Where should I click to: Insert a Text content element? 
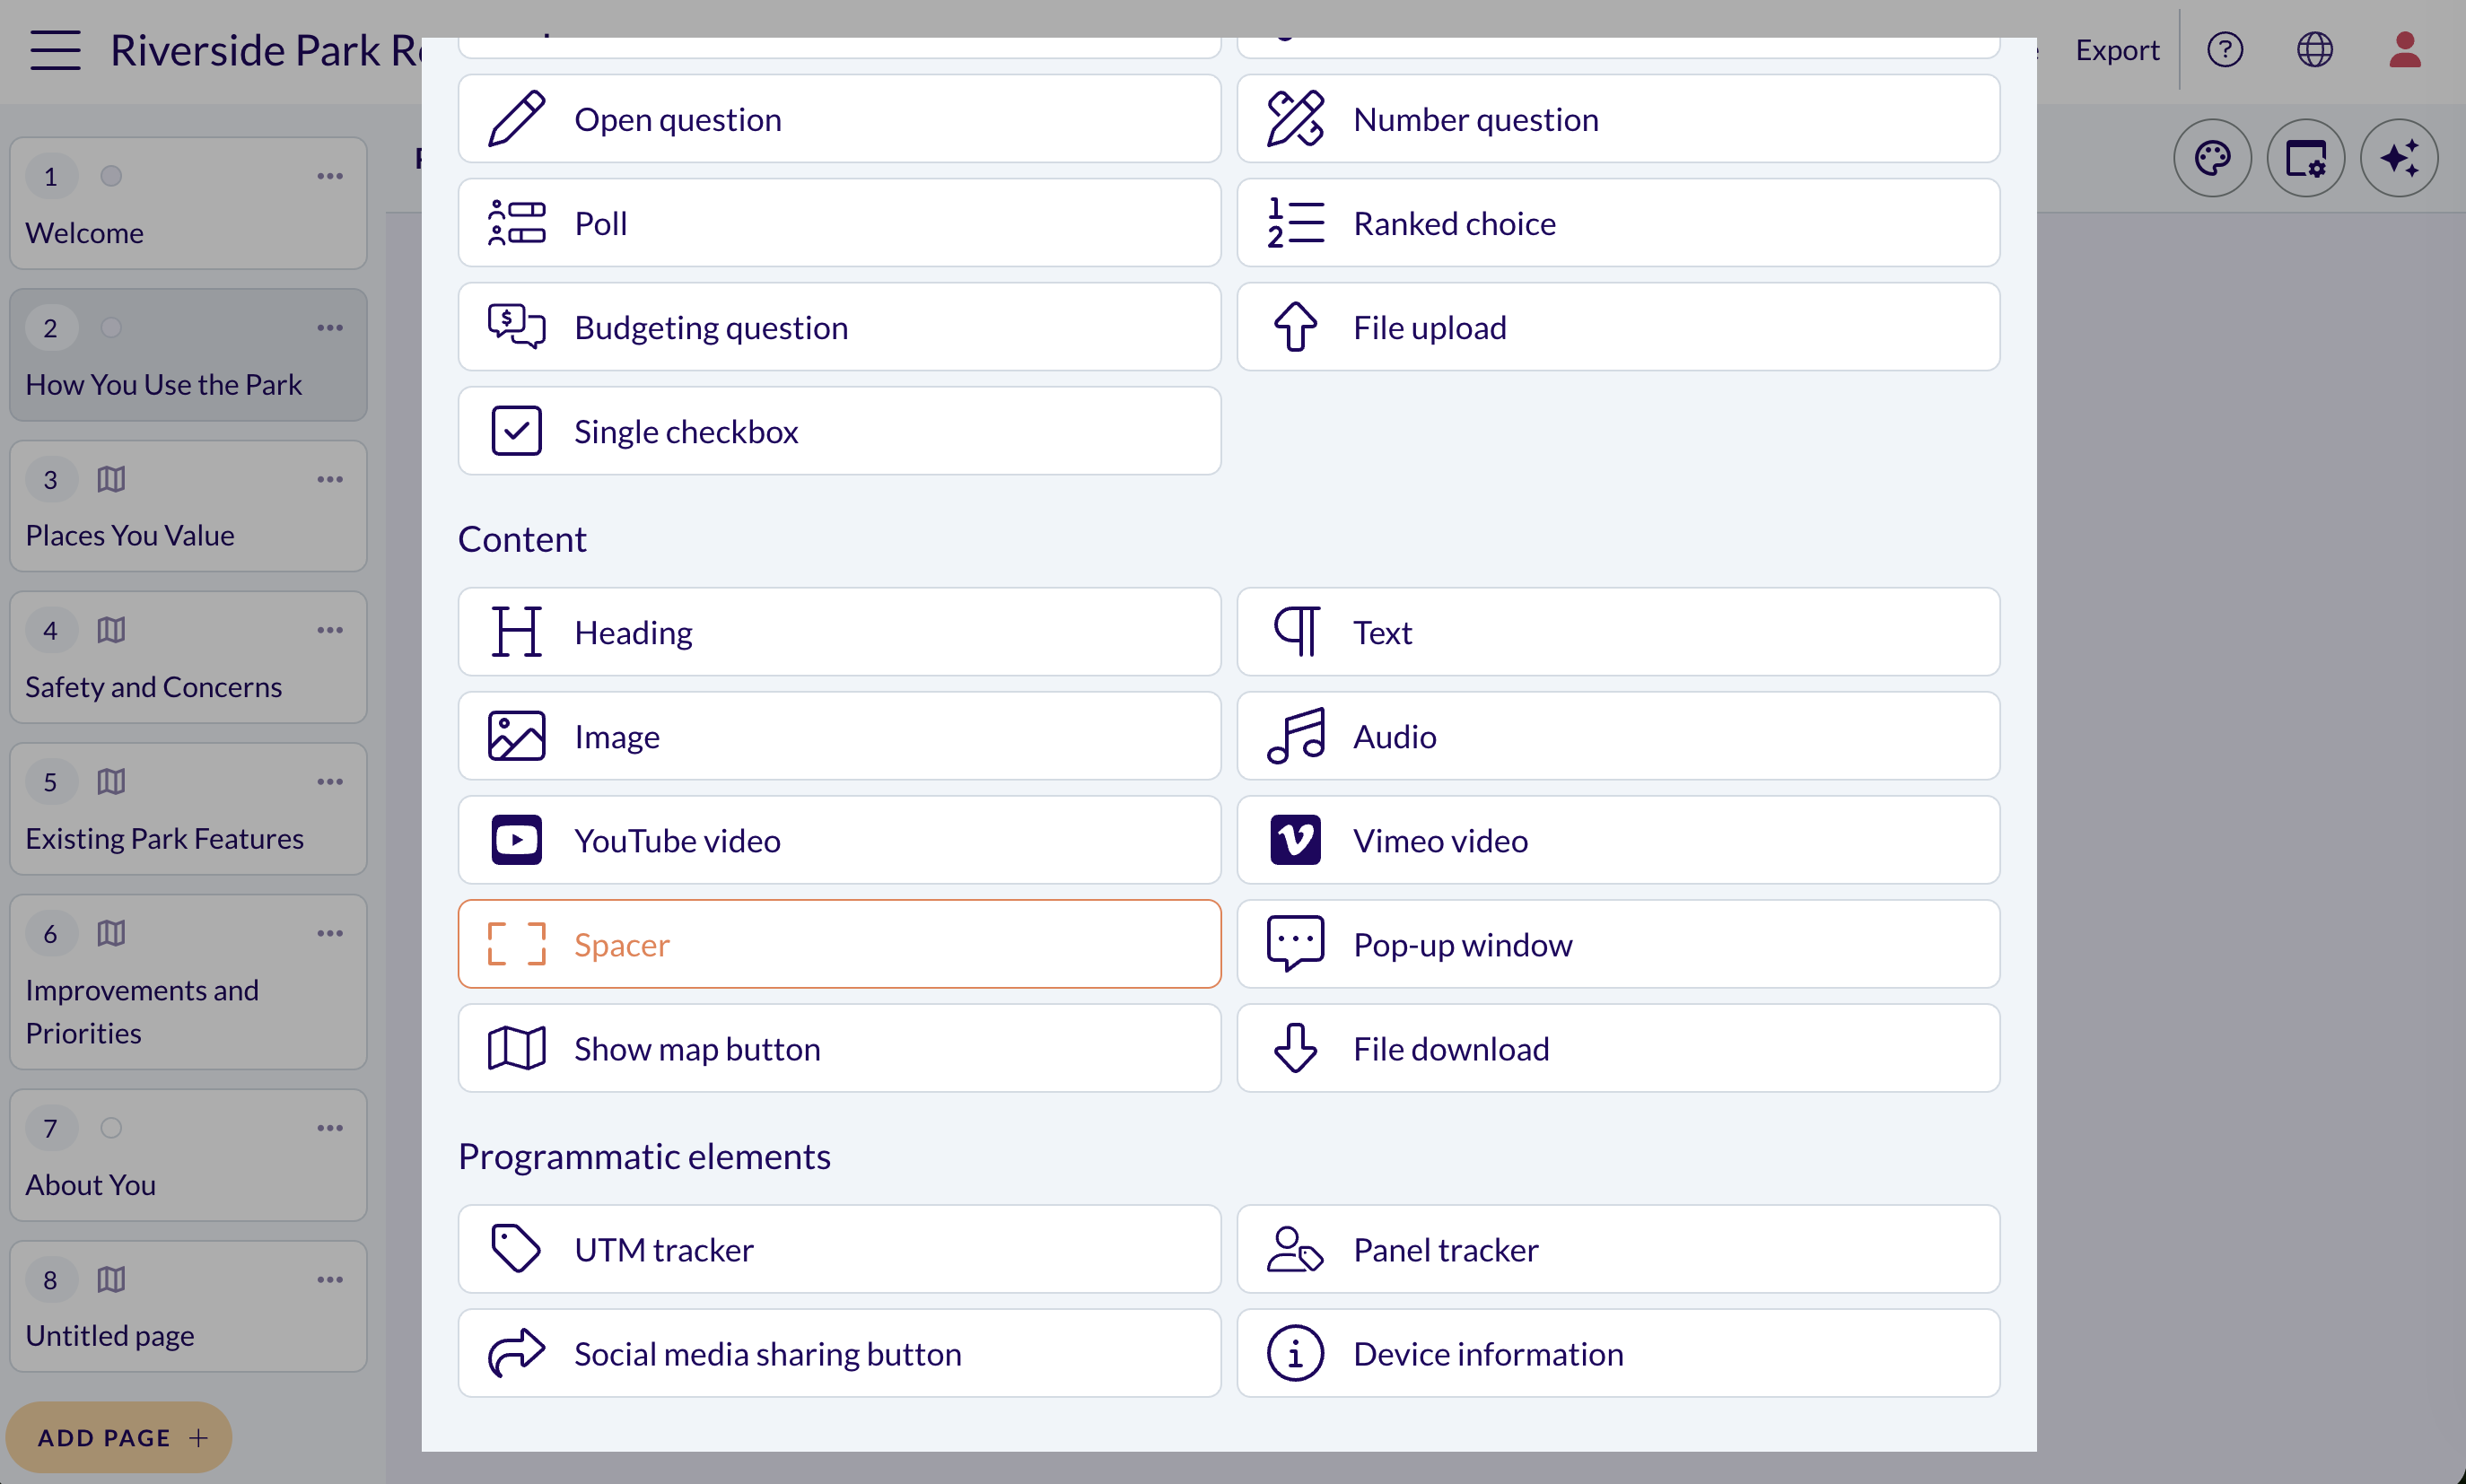tap(1618, 632)
